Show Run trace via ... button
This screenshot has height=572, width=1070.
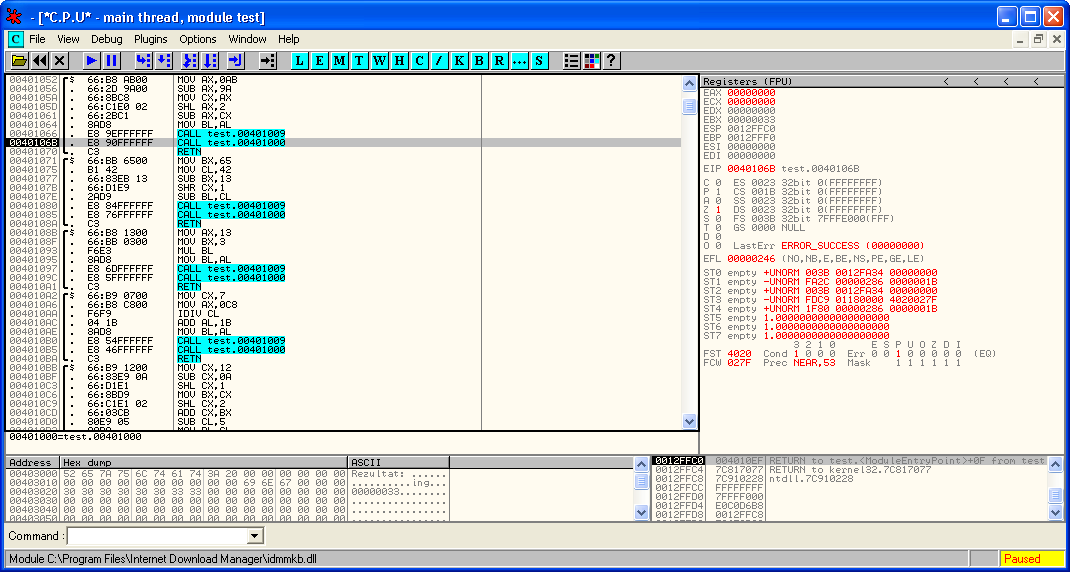pos(520,61)
